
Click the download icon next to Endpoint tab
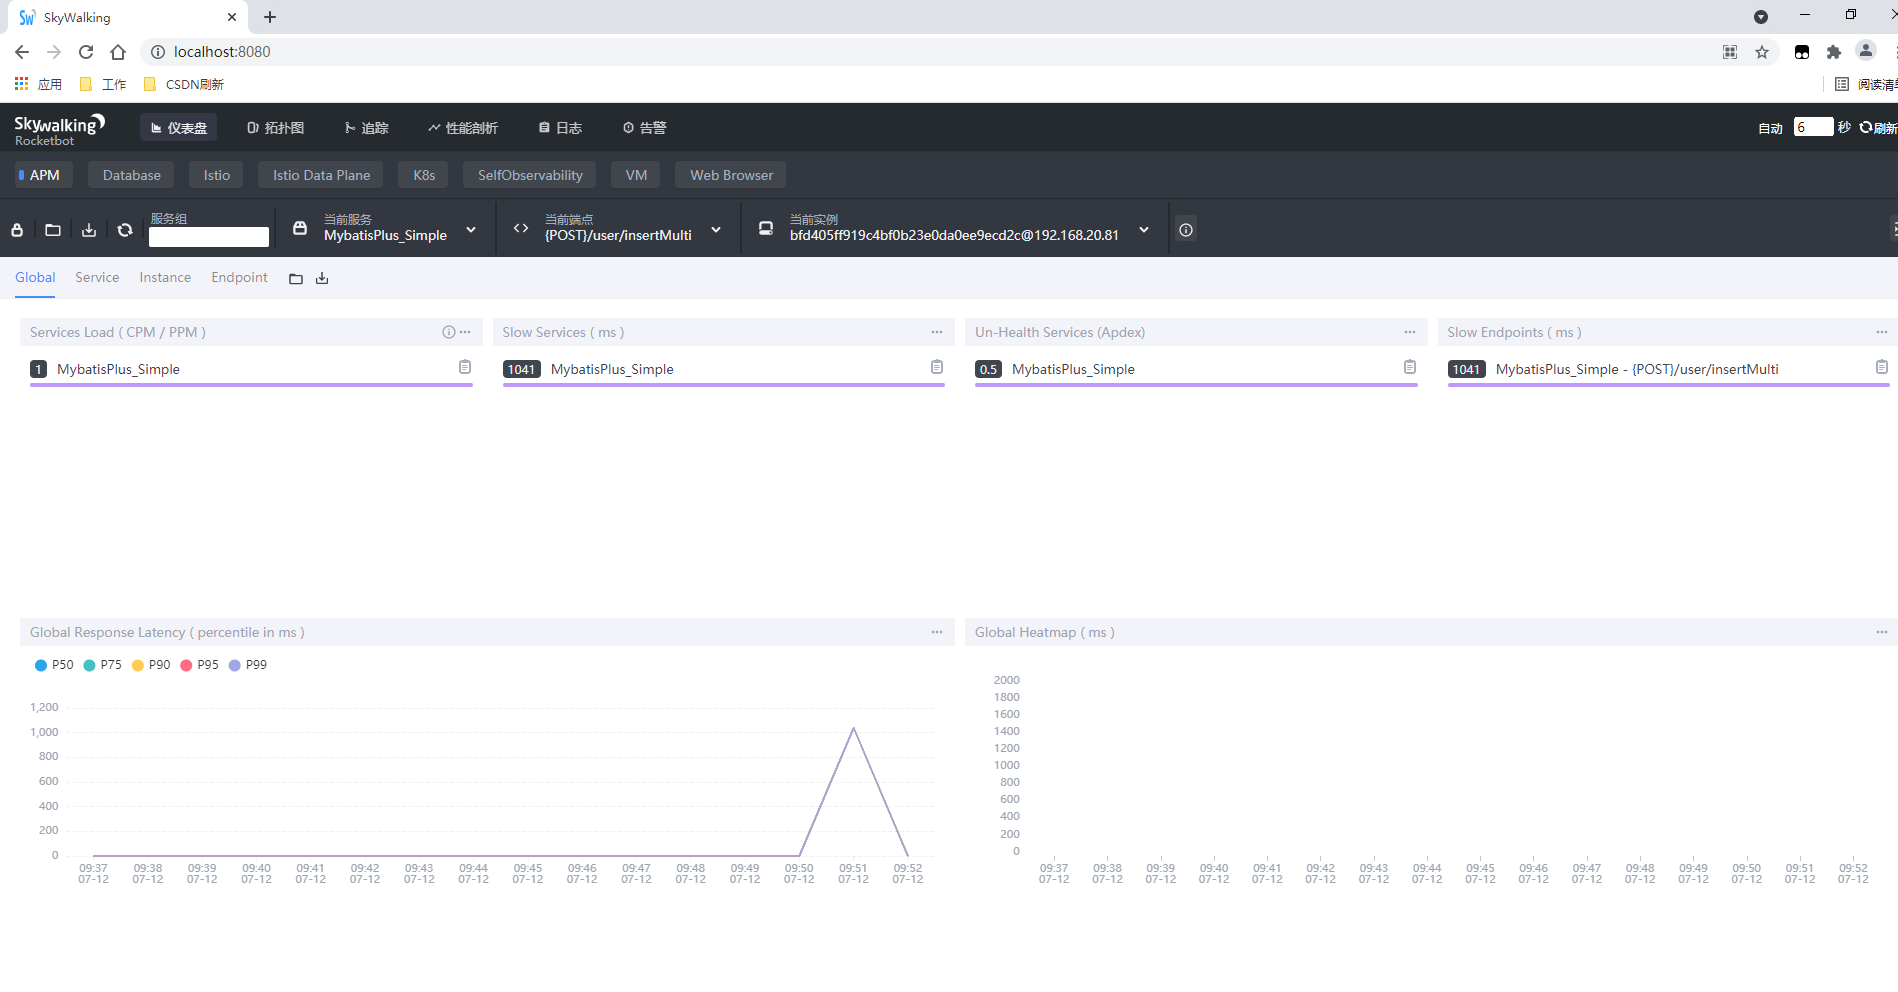point(322,279)
